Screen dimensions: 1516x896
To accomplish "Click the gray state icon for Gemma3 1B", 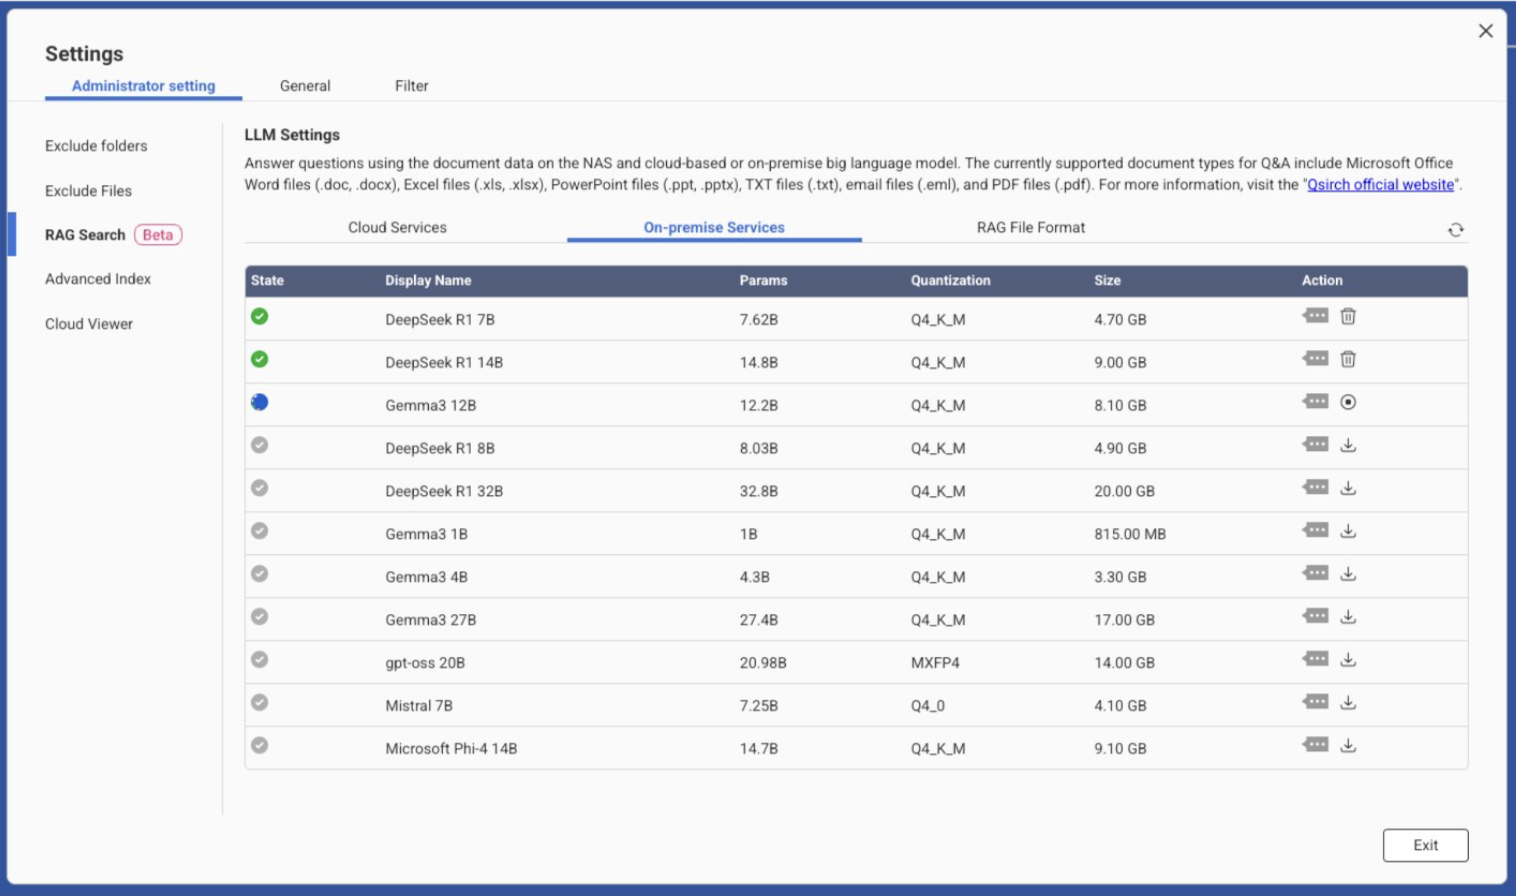I will (259, 531).
